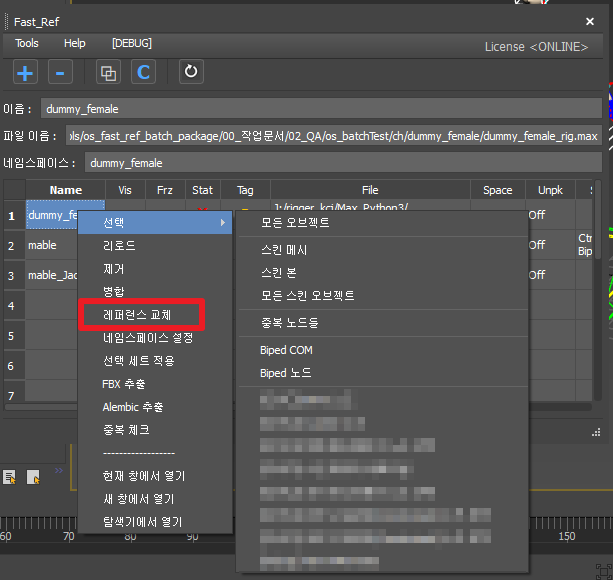Click the list-with-cursor icon at bottom left
This screenshot has height=580, width=613.
pos(9,477)
